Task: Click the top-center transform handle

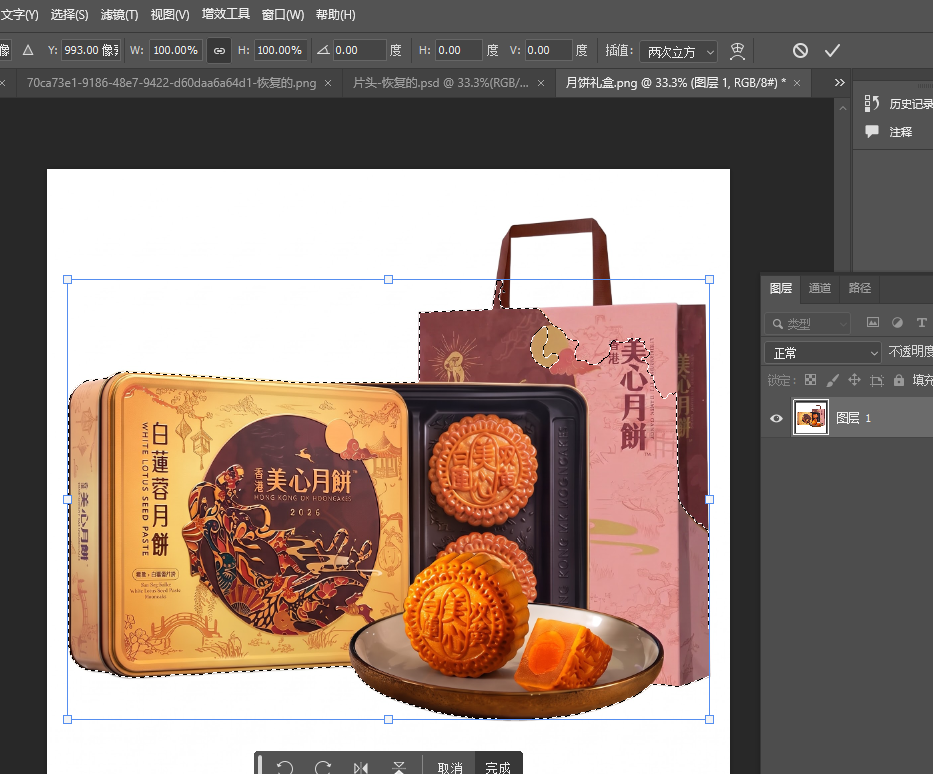Action: [389, 280]
